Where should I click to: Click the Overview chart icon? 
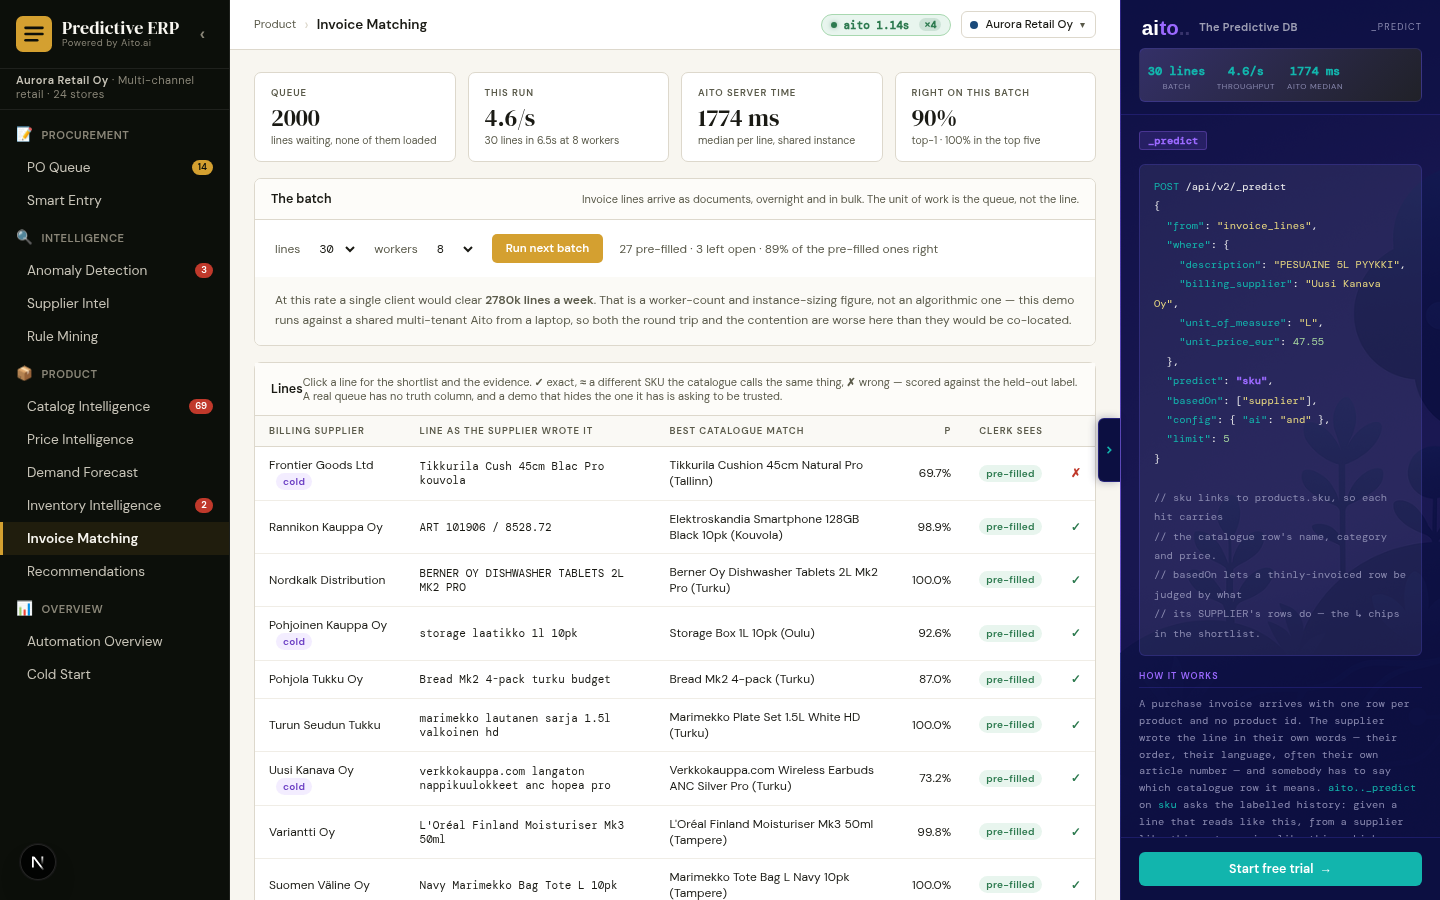(24, 608)
